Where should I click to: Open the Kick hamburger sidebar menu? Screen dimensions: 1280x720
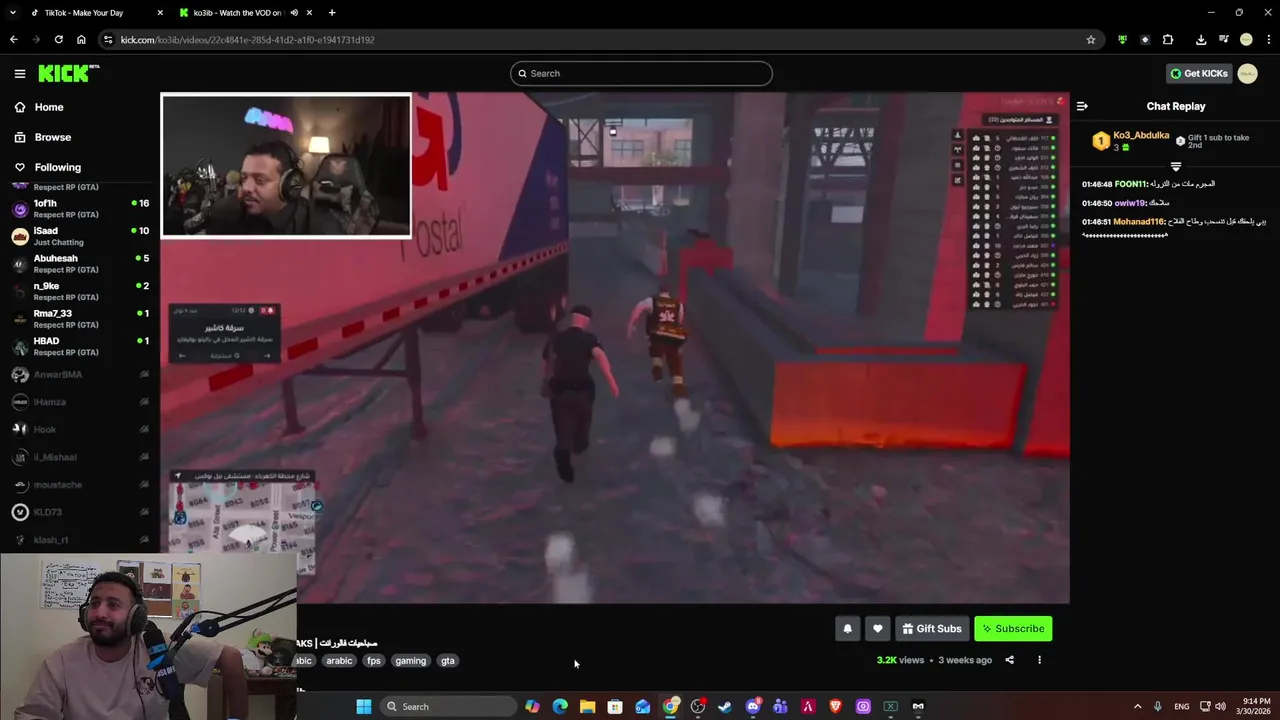tap(19, 73)
